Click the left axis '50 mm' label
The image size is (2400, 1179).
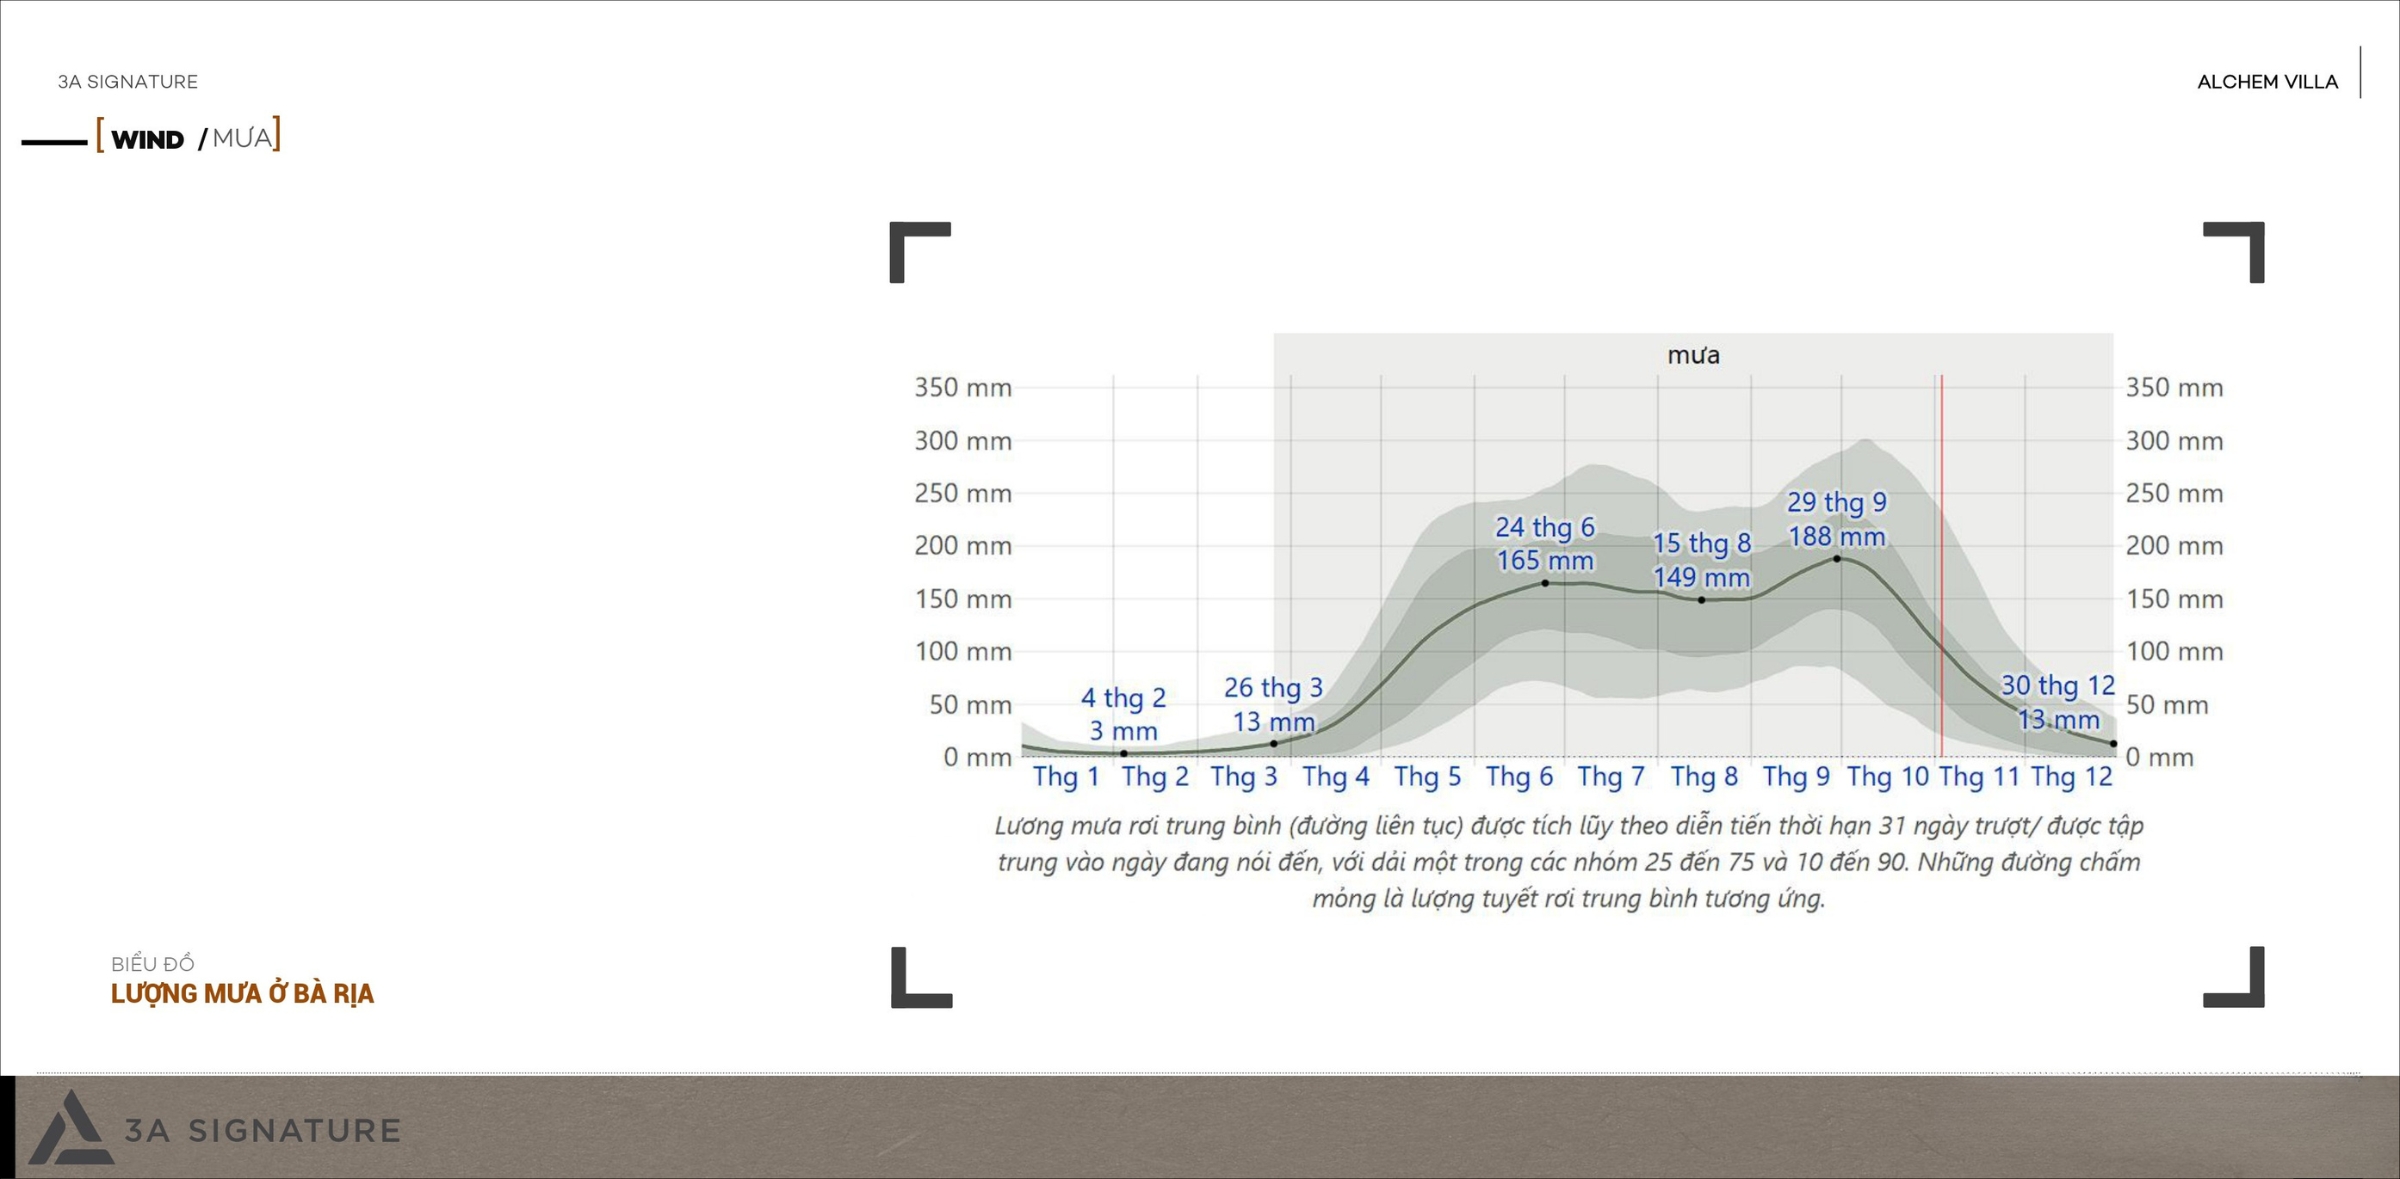click(970, 705)
